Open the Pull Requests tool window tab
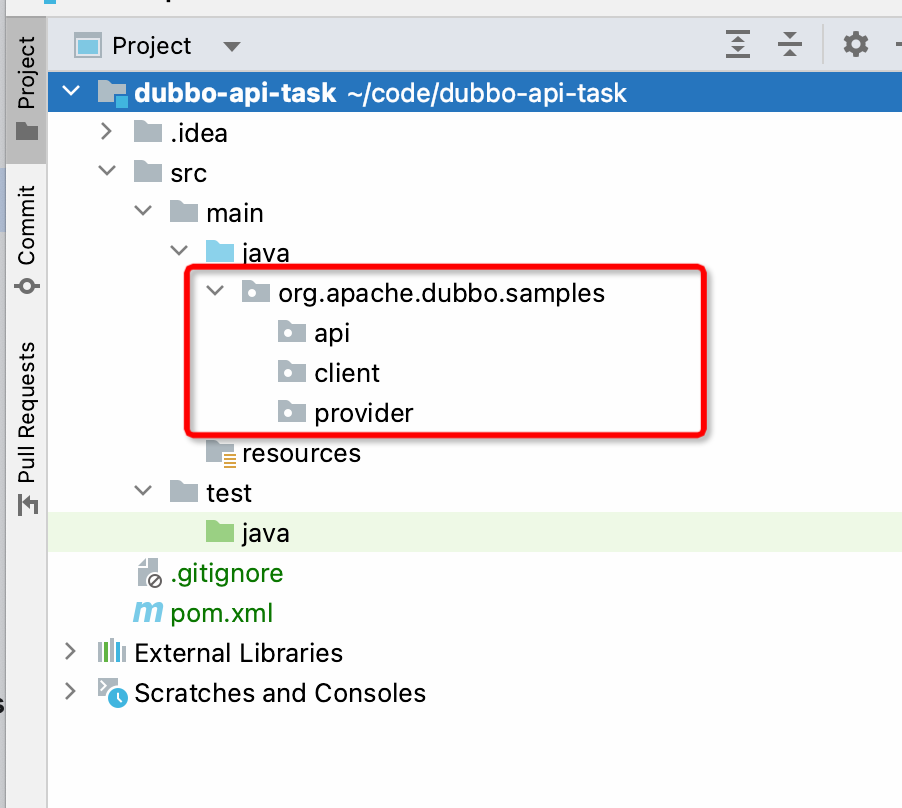The image size is (902, 808). click(26, 425)
